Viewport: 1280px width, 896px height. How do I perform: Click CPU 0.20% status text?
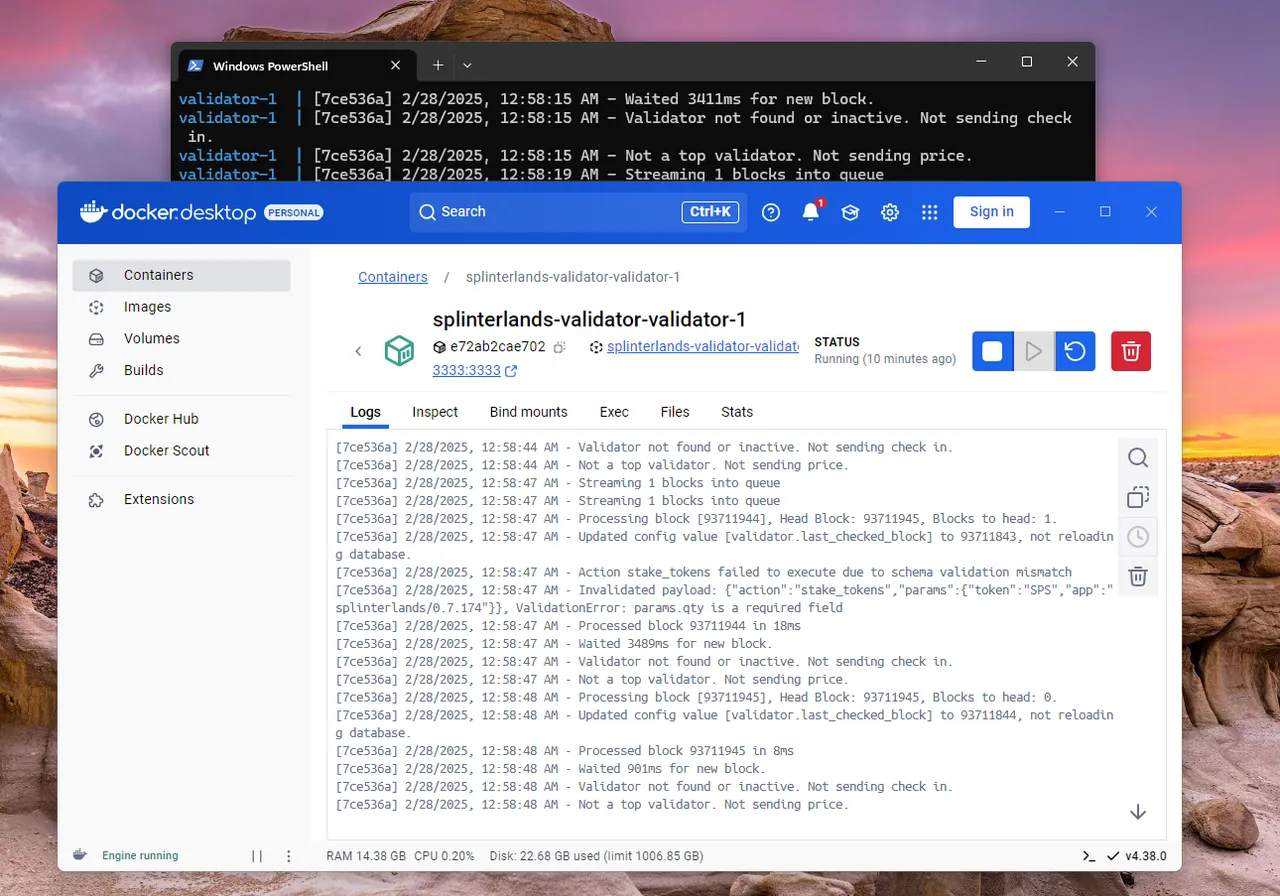445,856
